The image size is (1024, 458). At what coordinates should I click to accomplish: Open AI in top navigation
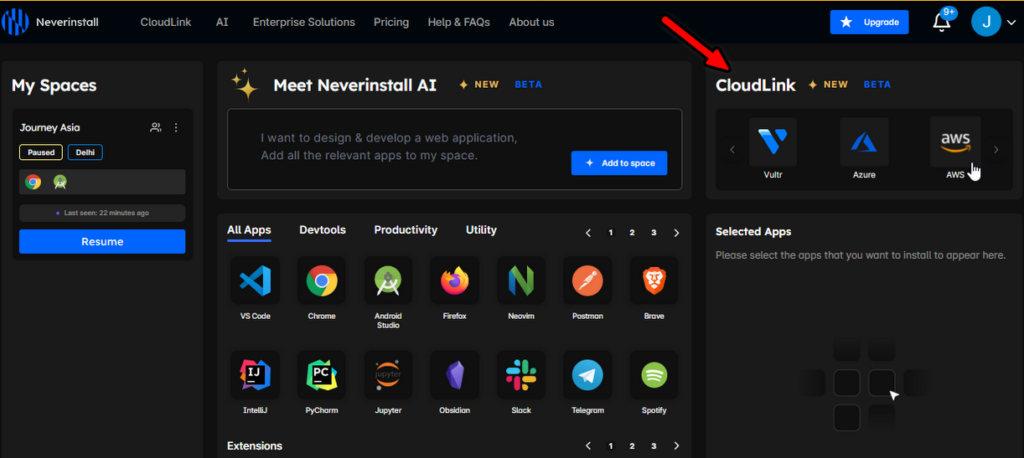point(222,22)
